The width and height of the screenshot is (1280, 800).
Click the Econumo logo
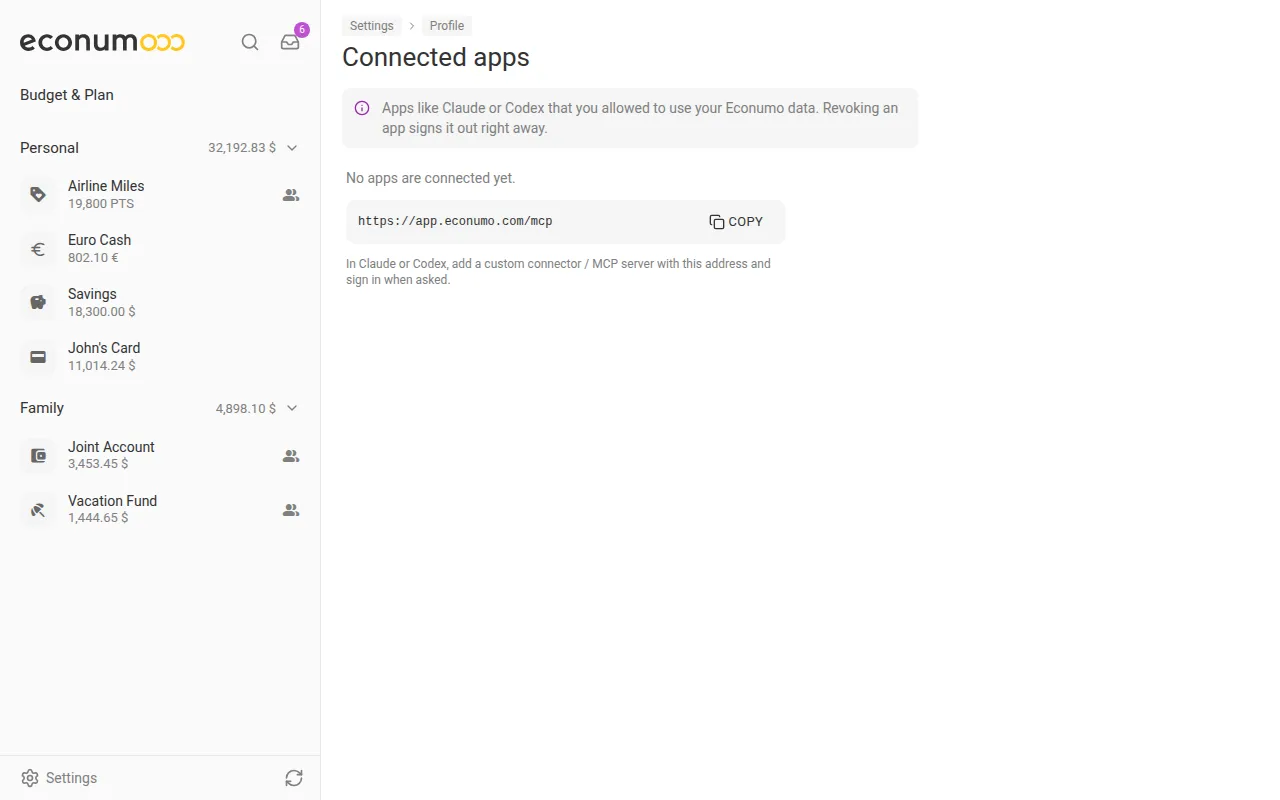(x=102, y=42)
